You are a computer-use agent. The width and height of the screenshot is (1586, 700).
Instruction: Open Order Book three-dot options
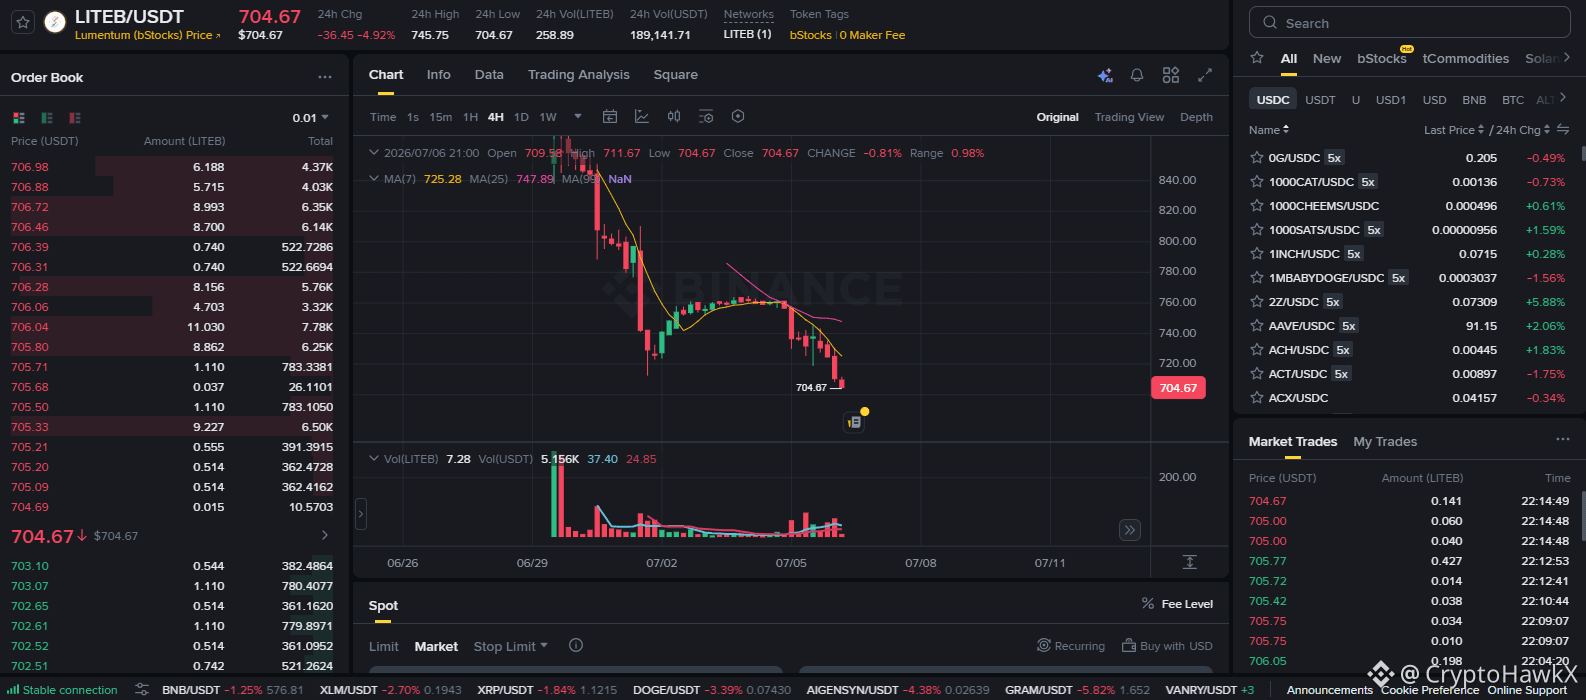(x=325, y=77)
